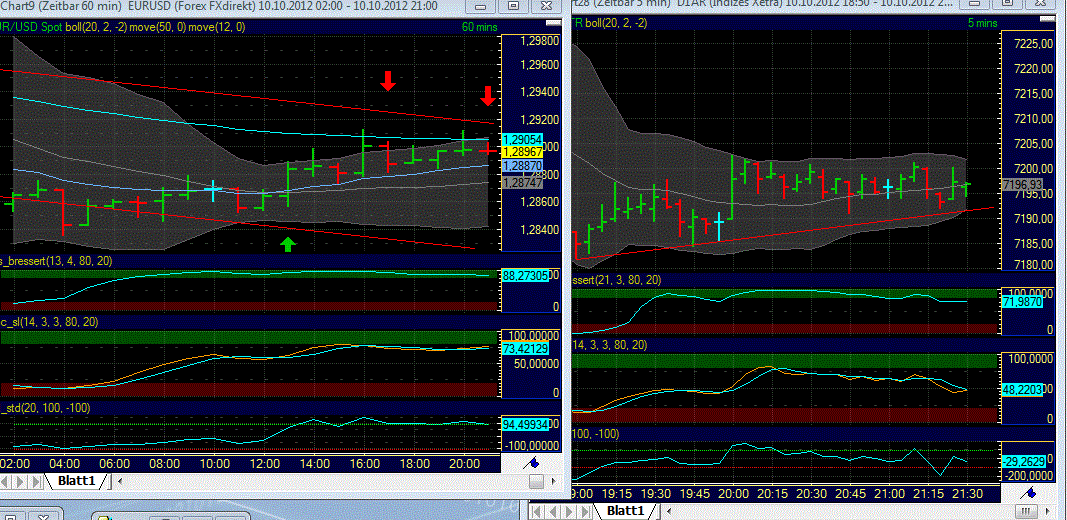Click the blue flag icon in EURUSD chart
This screenshot has height=520, width=1067.
(531, 462)
